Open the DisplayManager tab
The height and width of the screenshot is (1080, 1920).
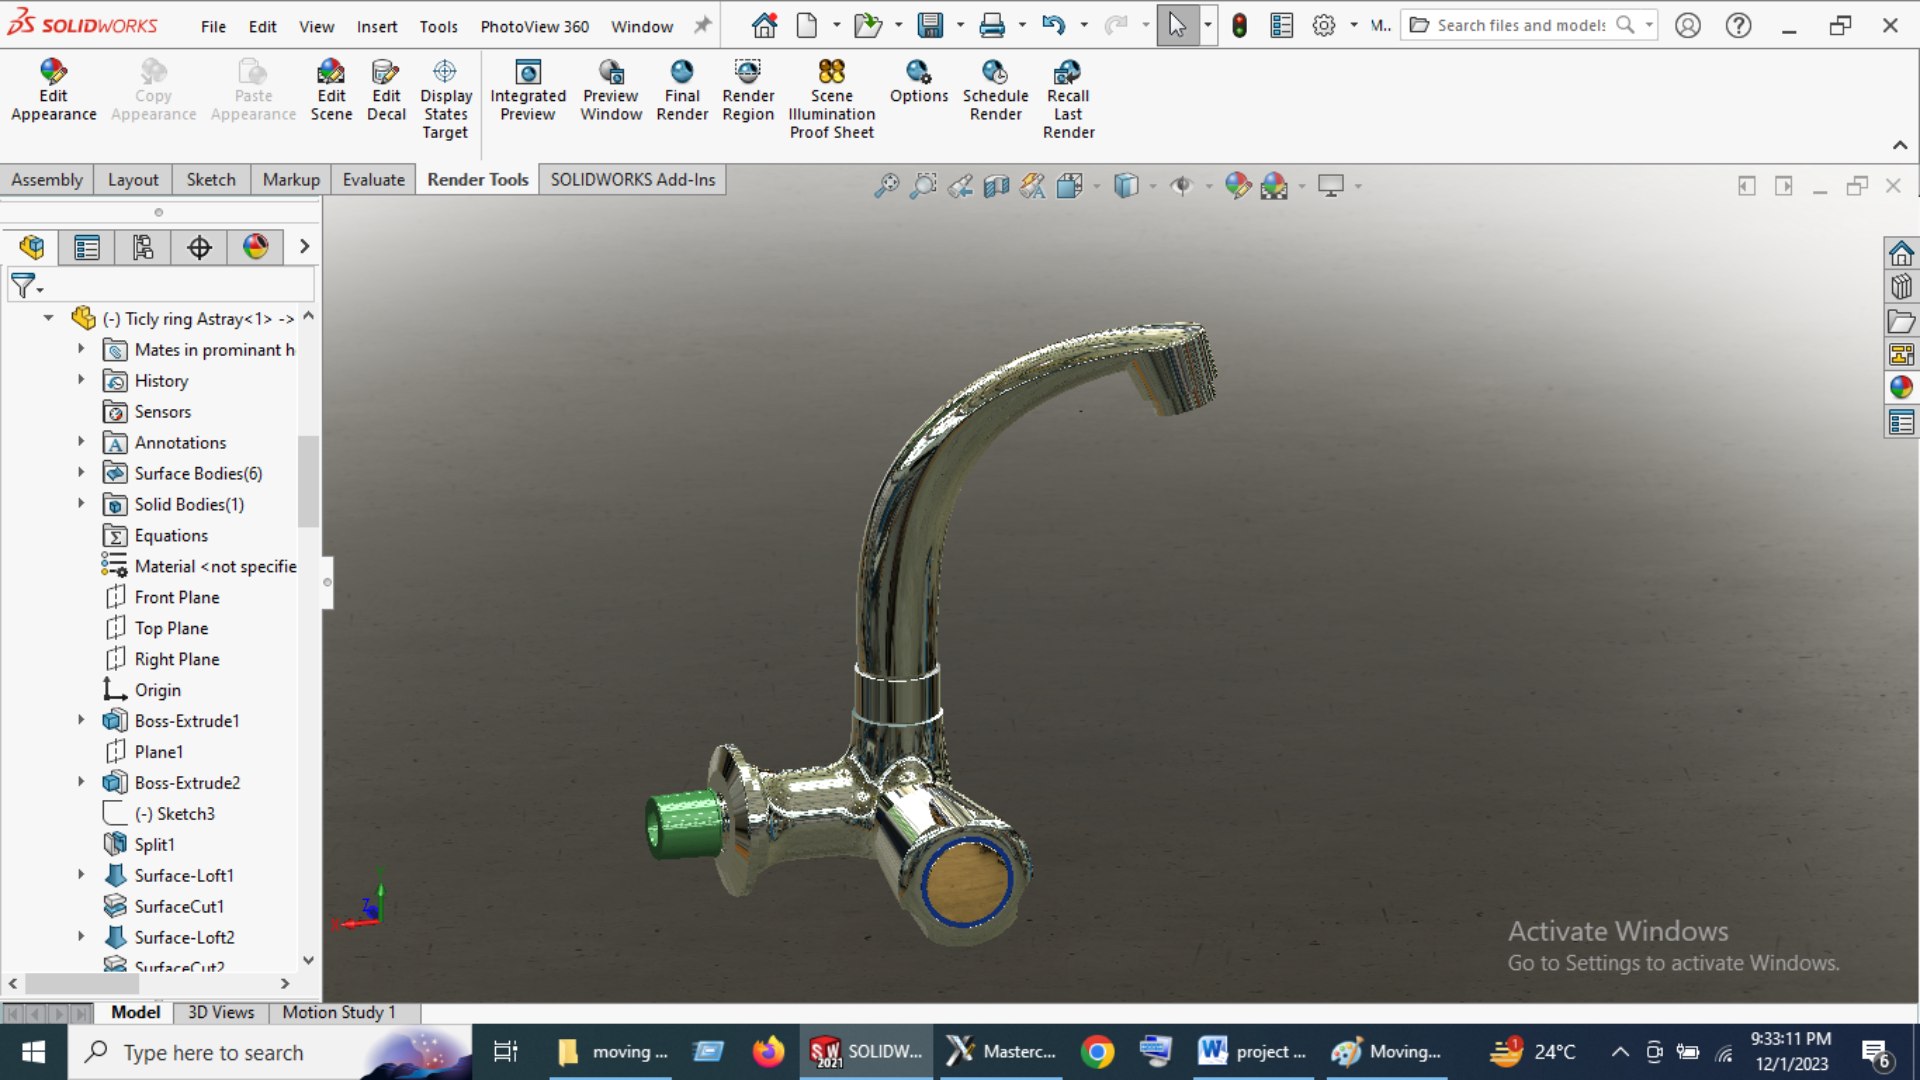tap(256, 247)
